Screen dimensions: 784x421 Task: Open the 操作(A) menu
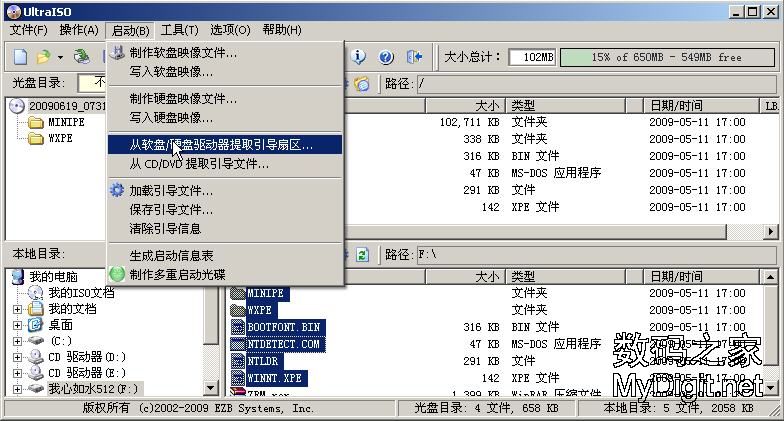click(78, 30)
